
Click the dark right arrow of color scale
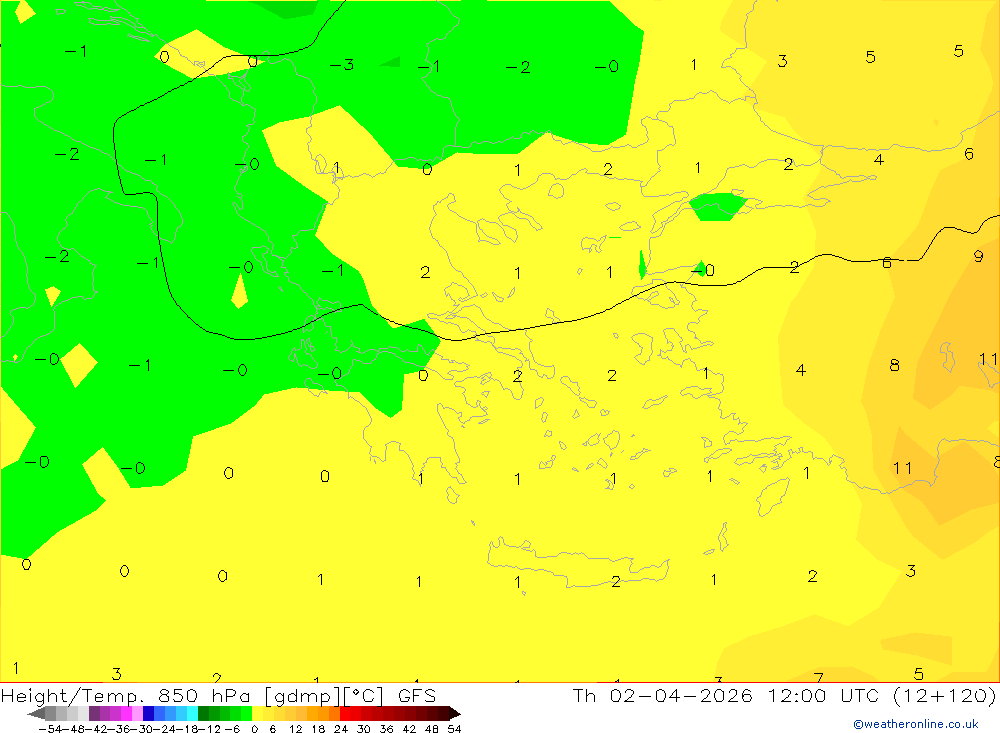pos(455,714)
